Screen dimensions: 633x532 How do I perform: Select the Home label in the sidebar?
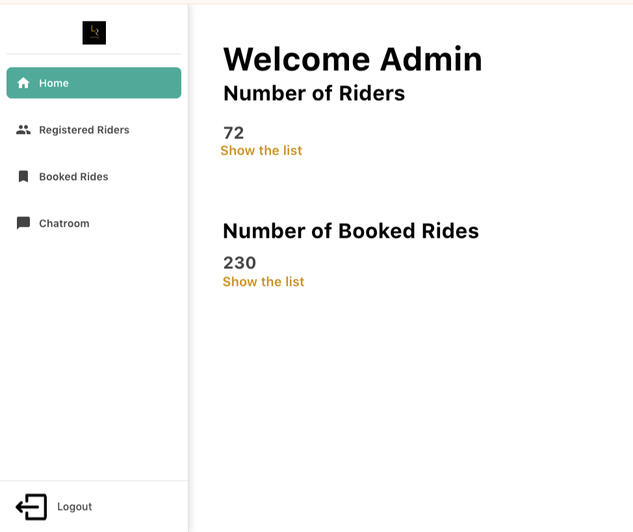tap(54, 83)
